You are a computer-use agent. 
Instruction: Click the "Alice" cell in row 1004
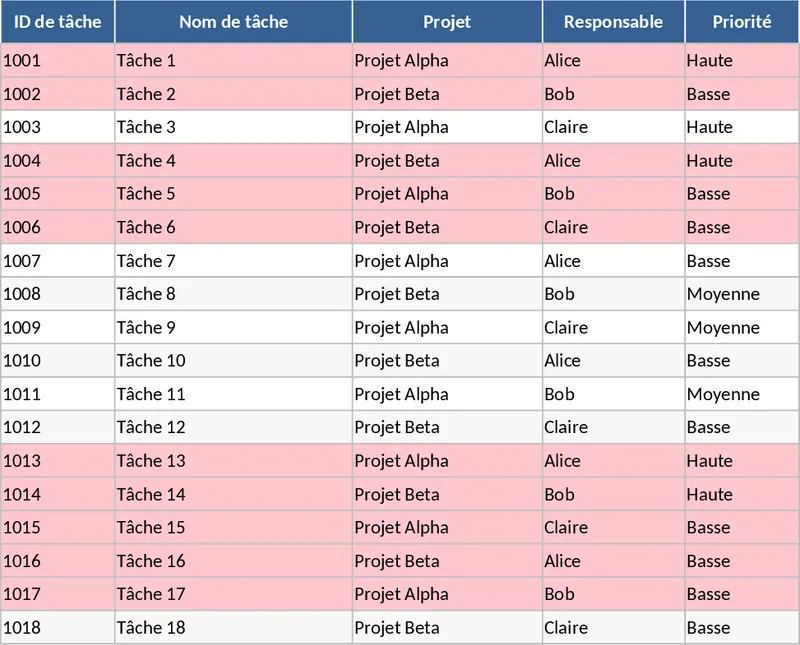(x=563, y=161)
